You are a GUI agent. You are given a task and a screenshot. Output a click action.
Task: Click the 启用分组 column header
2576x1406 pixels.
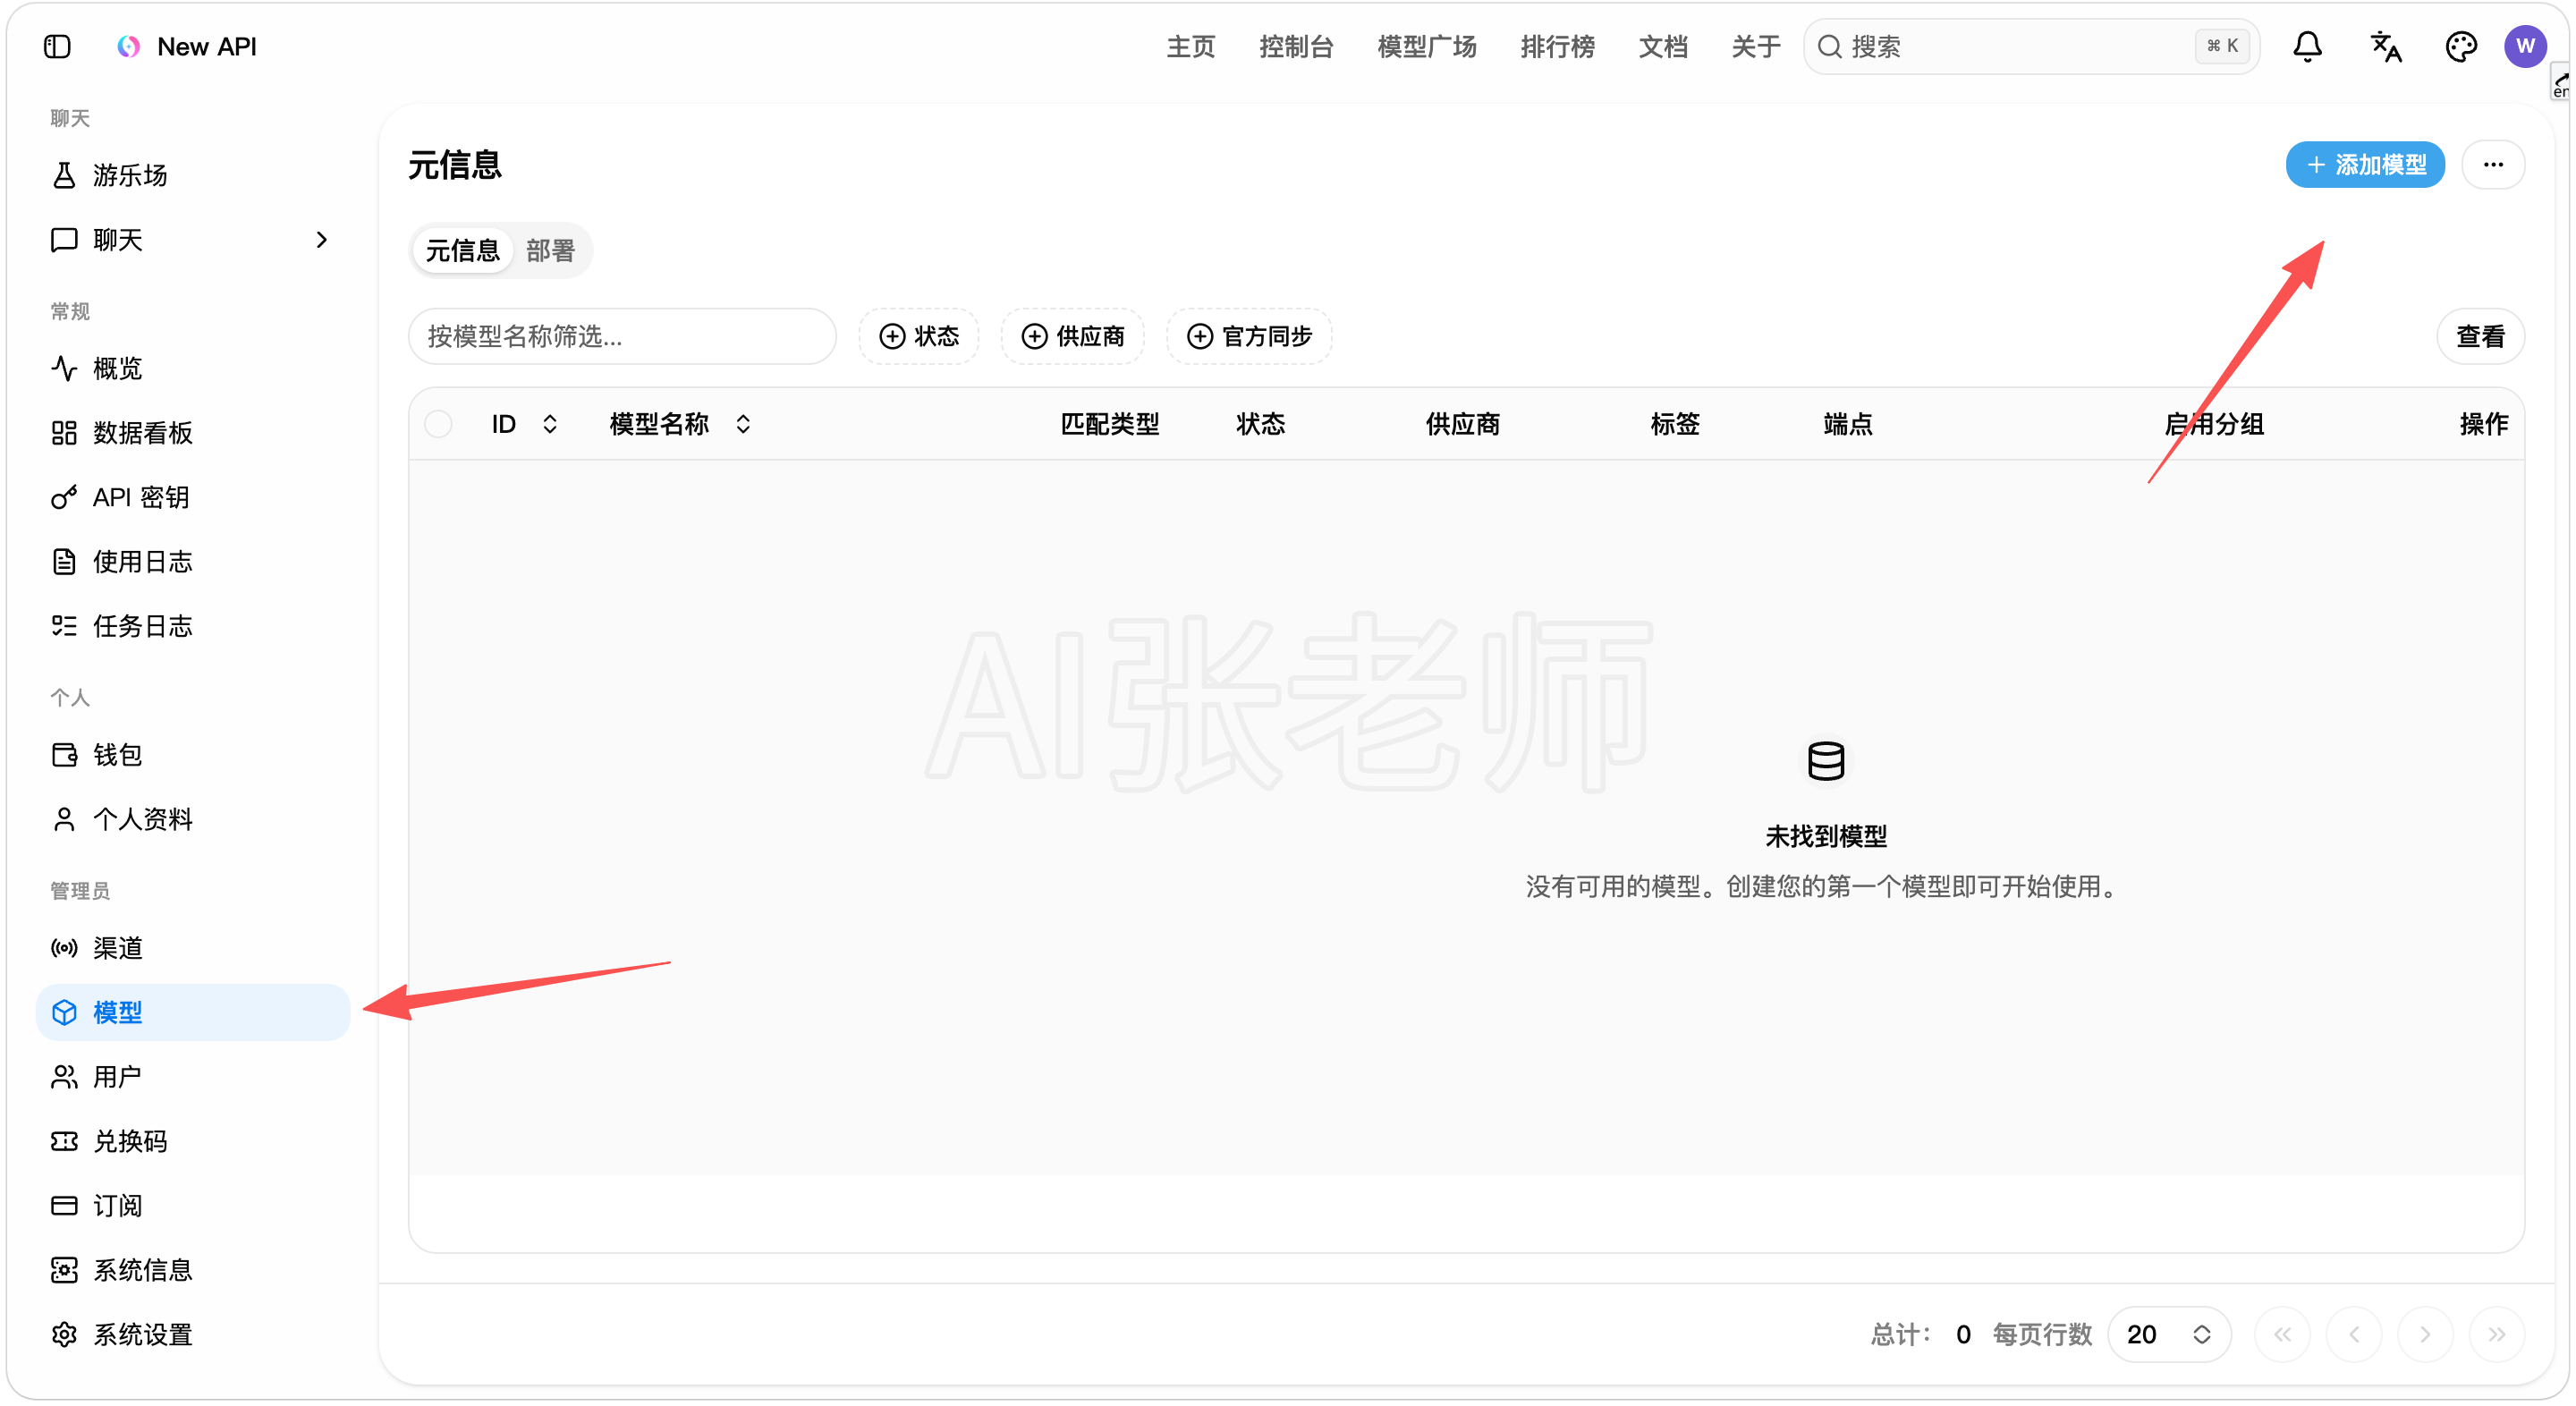coord(2214,424)
